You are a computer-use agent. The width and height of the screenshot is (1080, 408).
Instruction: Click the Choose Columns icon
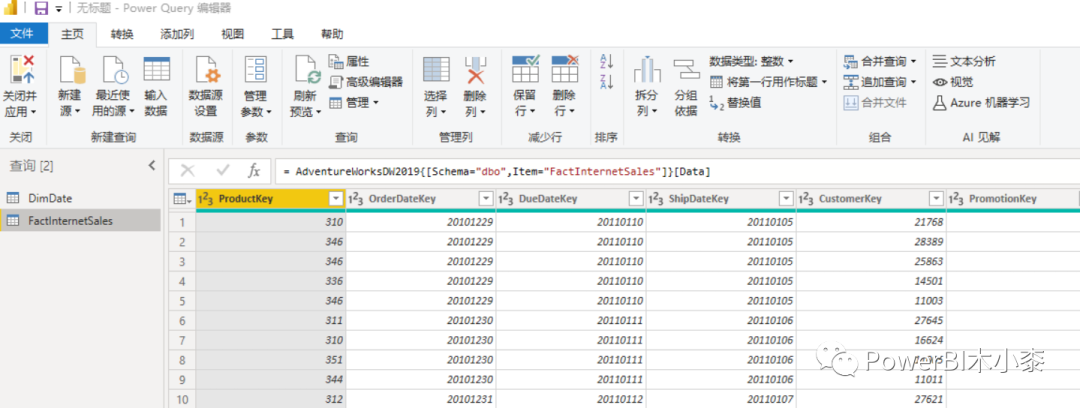(436, 71)
